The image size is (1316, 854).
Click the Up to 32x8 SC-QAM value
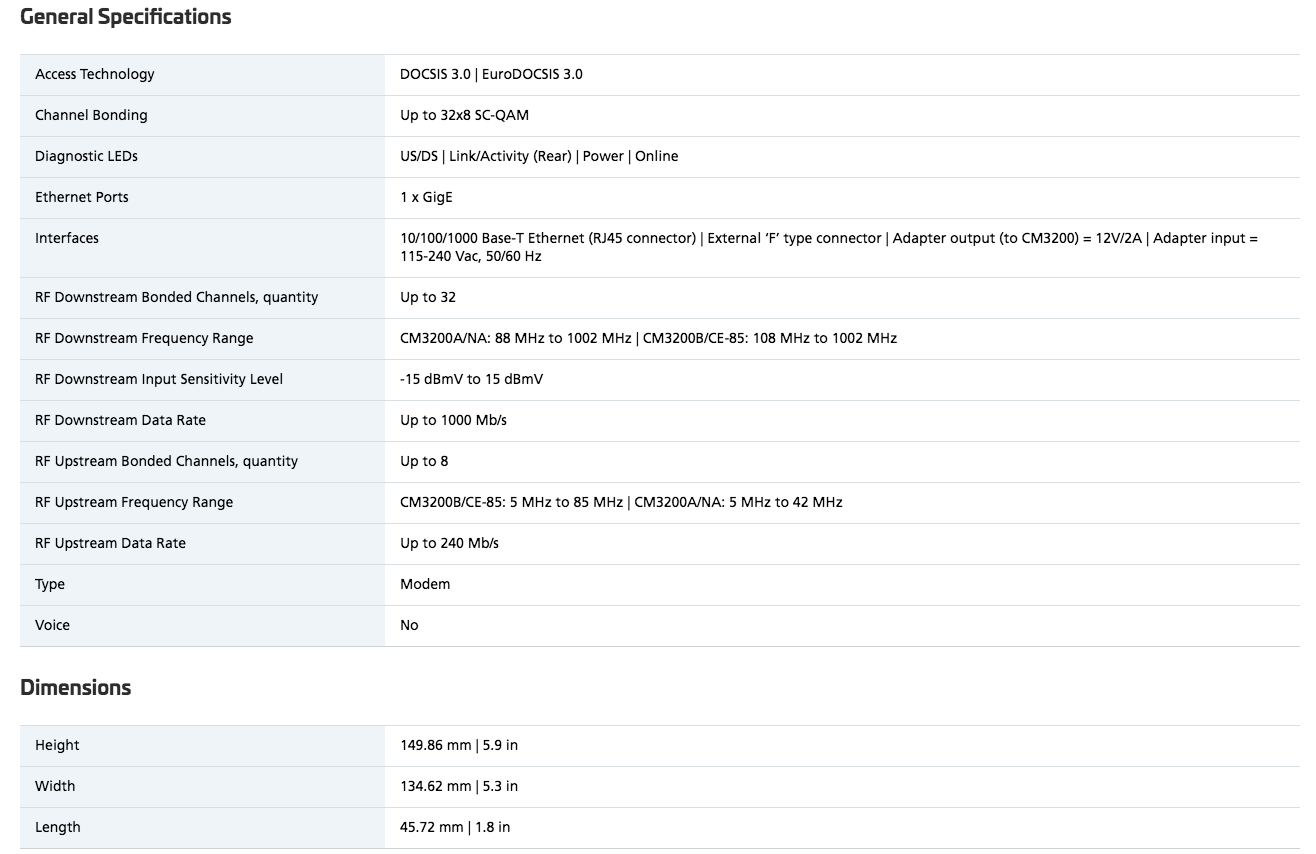coord(464,115)
